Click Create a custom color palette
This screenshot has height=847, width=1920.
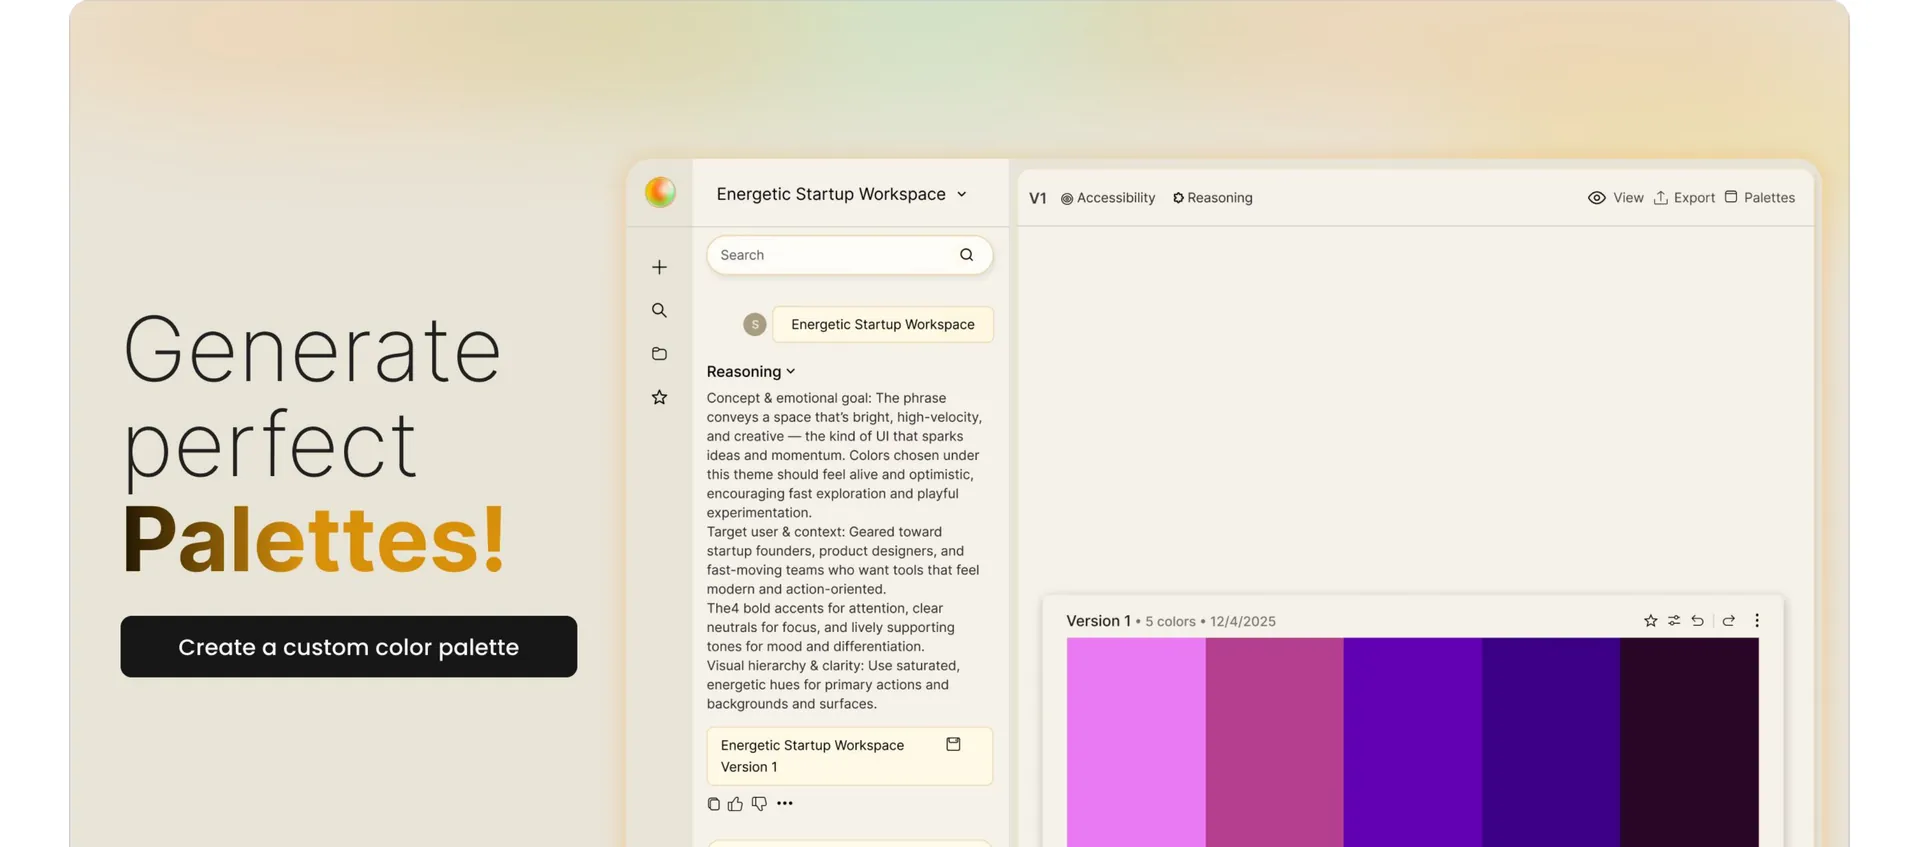(349, 647)
